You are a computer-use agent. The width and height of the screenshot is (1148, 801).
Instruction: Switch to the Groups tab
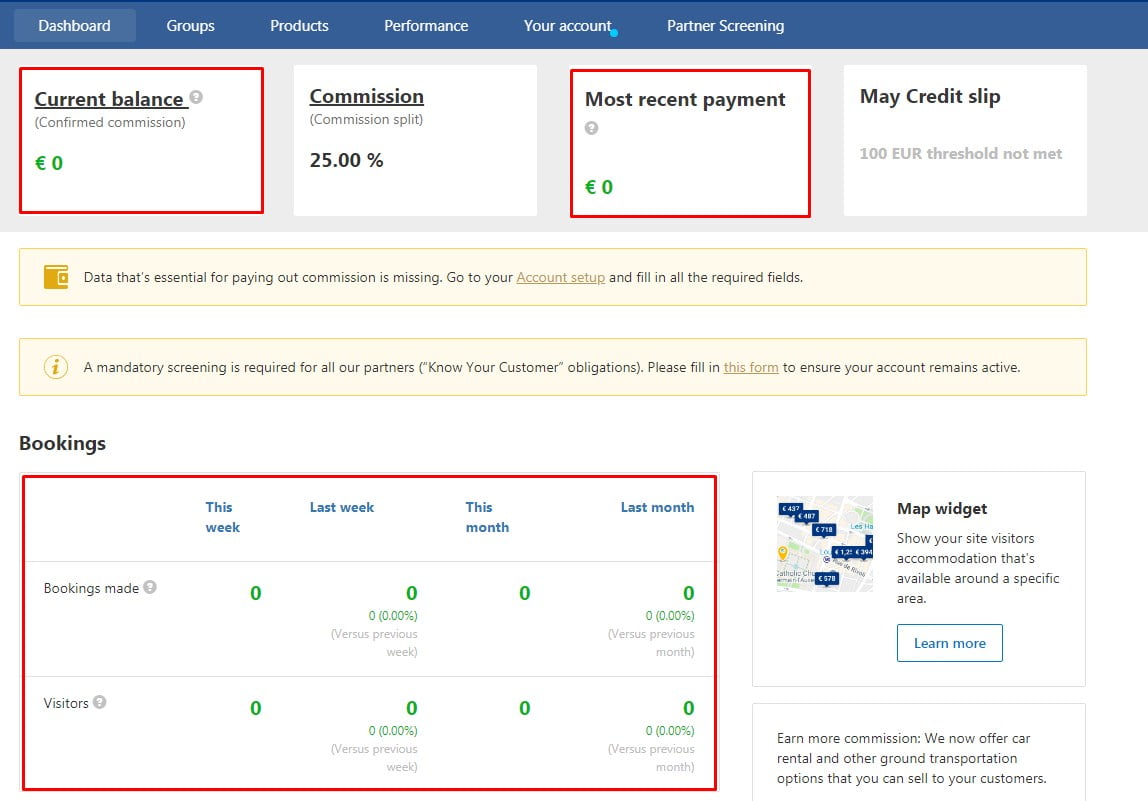190,26
